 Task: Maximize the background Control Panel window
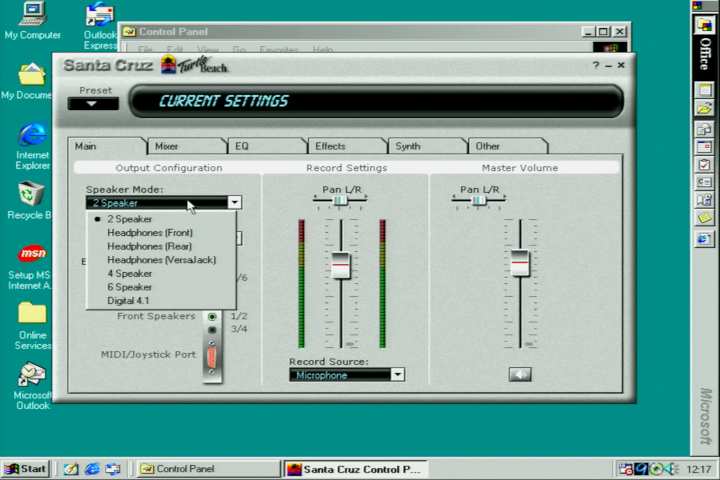pyautogui.click(x=603, y=31)
